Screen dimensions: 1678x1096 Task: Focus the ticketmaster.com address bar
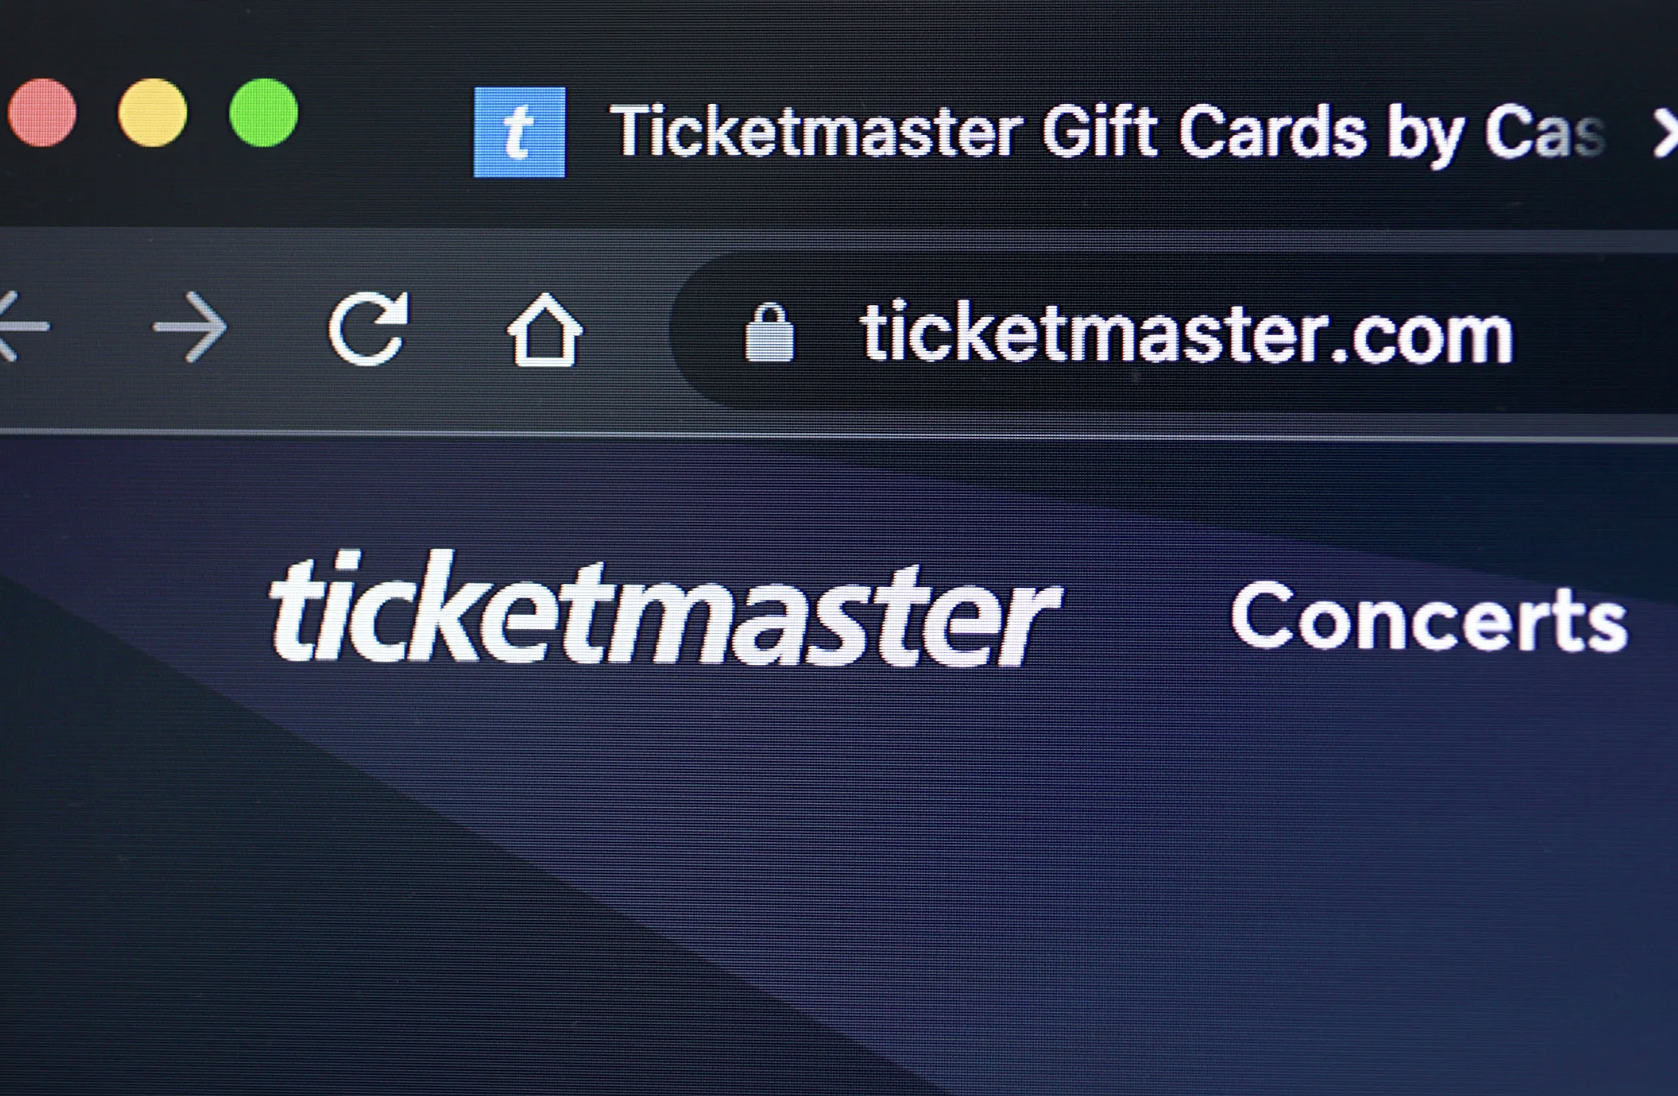pos(1175,333)
